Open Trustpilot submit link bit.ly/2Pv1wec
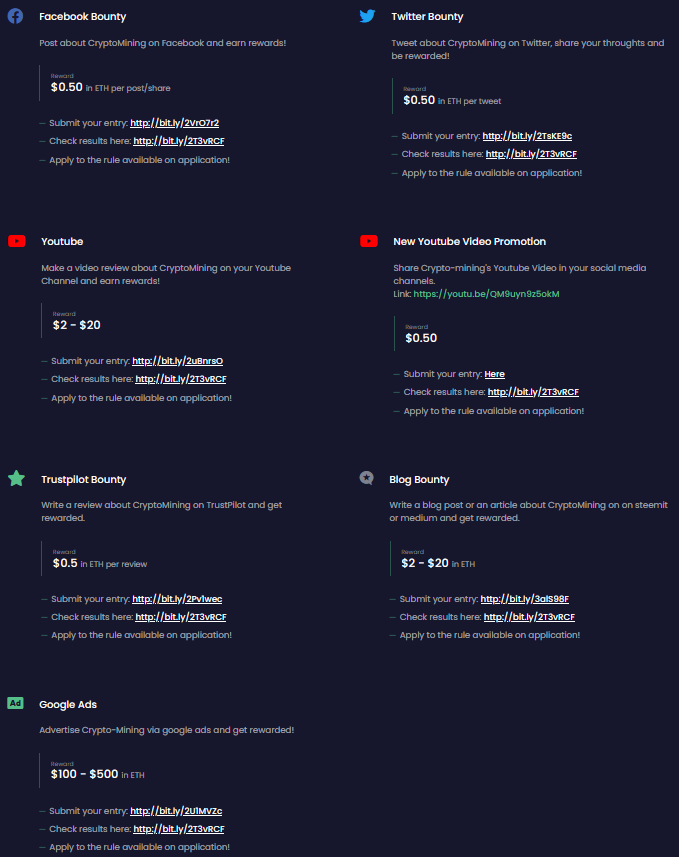 [177, 599]
